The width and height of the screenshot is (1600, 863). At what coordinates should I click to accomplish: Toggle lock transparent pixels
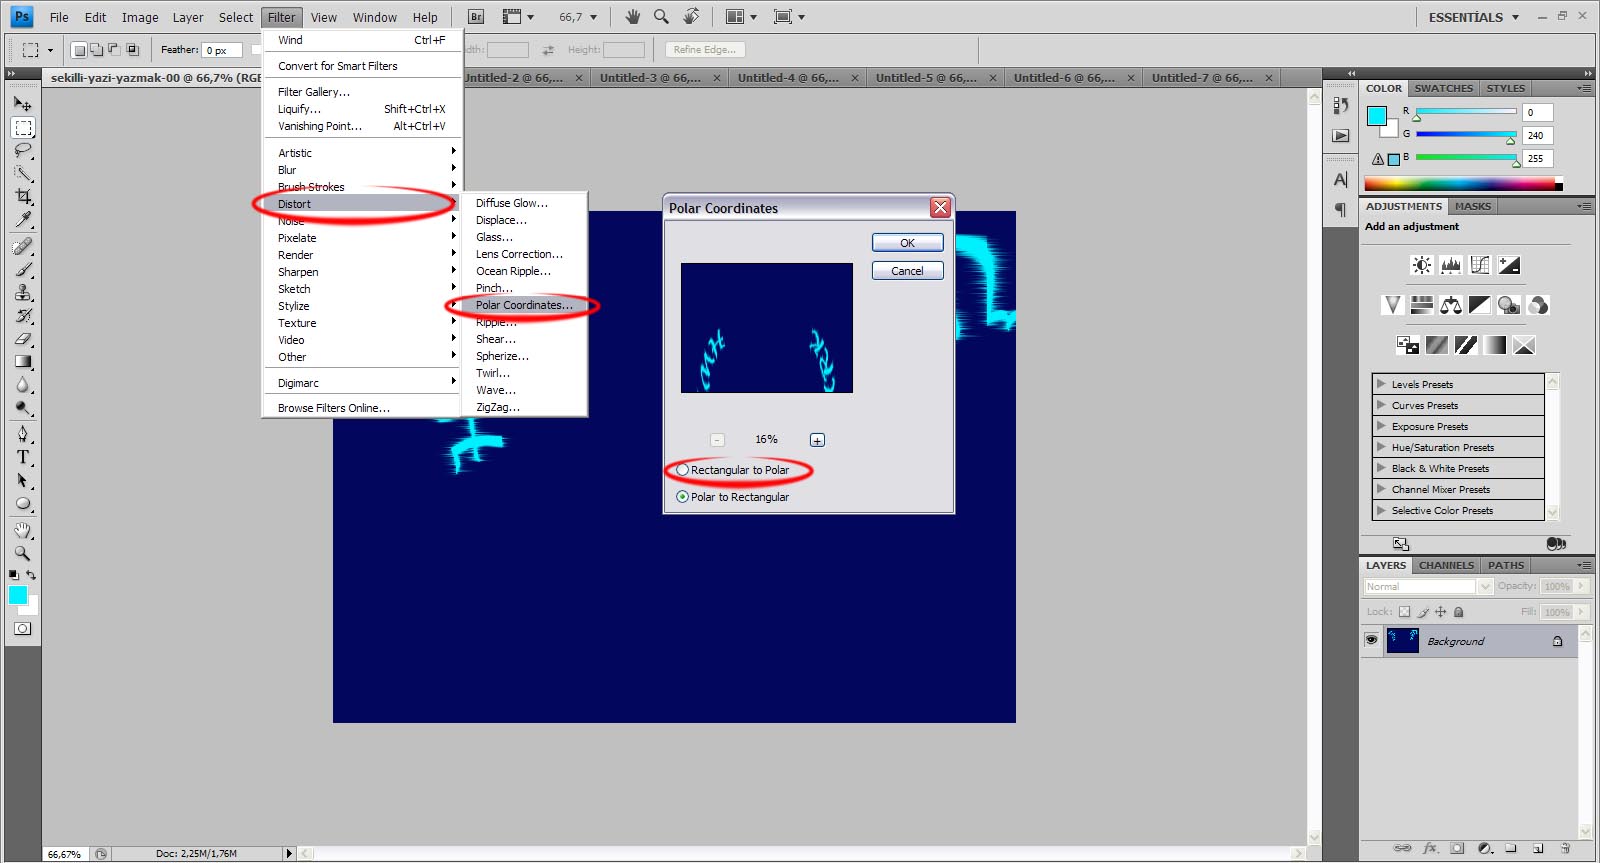pos(1404,612)
